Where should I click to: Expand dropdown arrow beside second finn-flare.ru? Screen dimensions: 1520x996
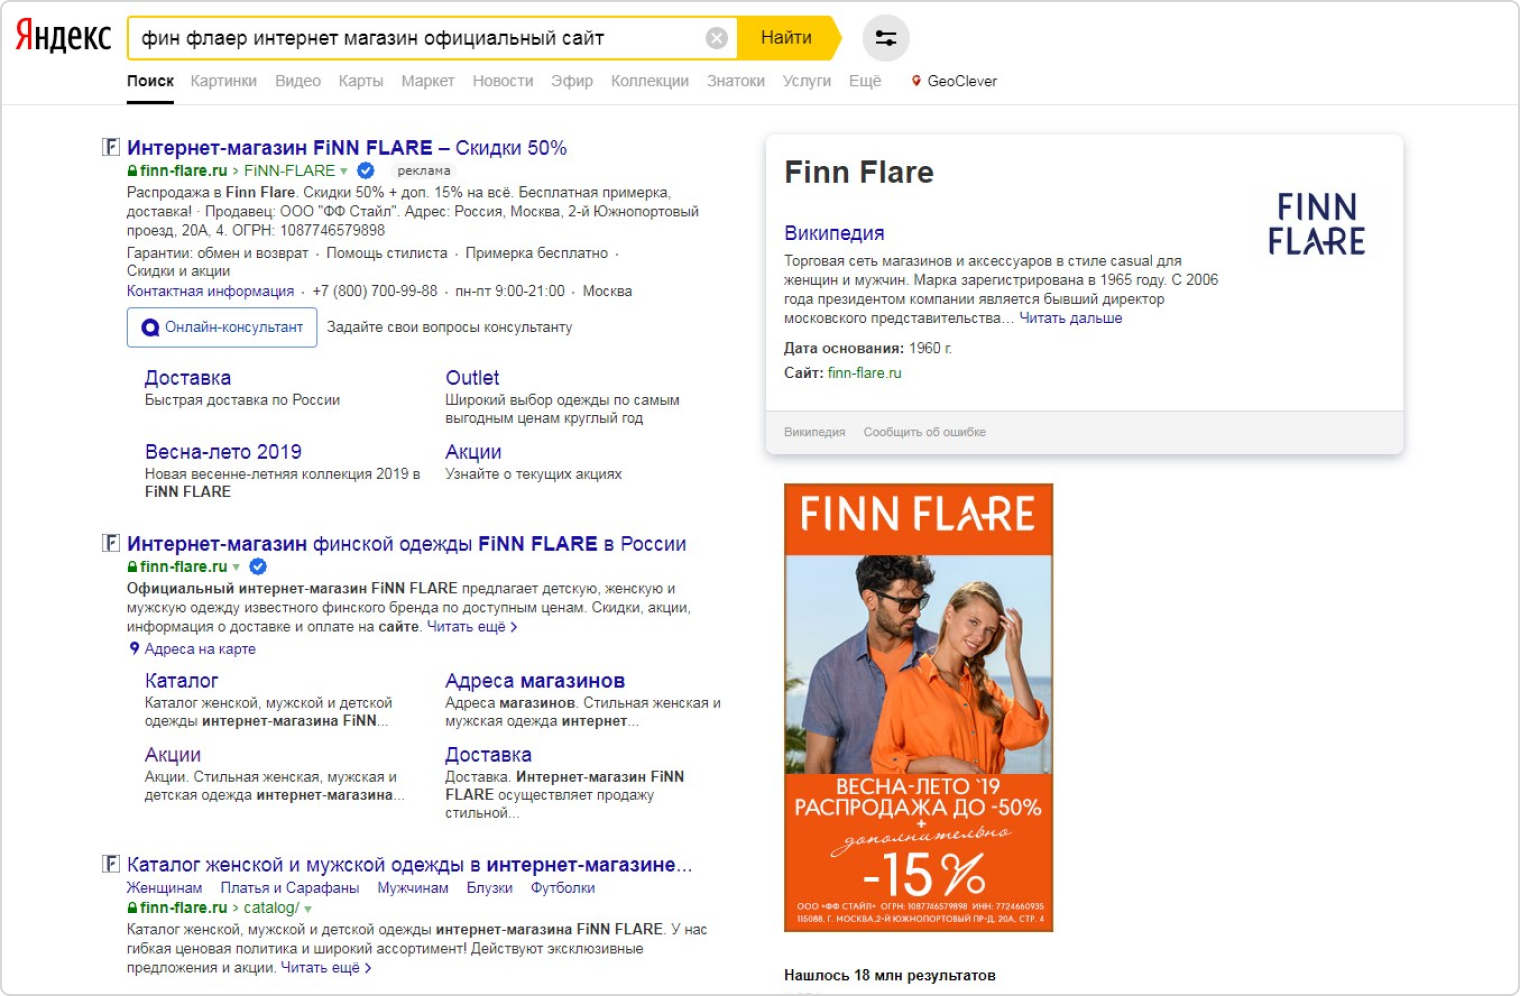tap(237, 568)
